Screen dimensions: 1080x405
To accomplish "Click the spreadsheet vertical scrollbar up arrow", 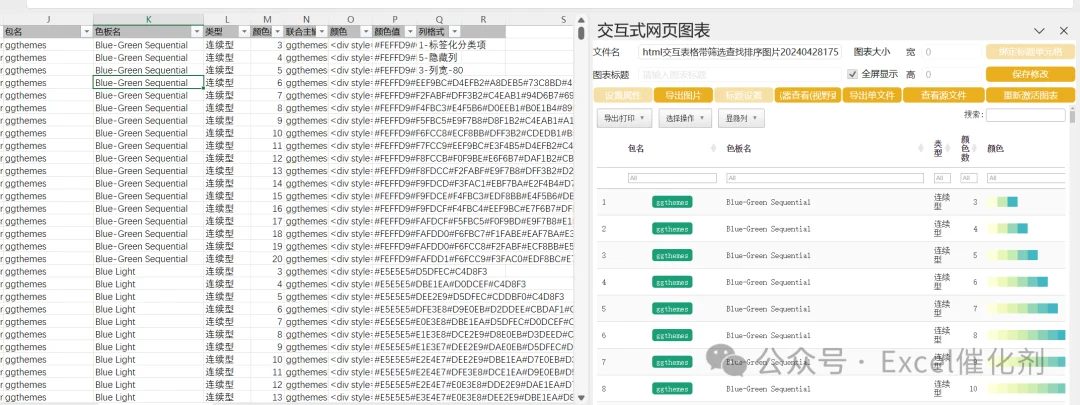I will tap(581, 19).
